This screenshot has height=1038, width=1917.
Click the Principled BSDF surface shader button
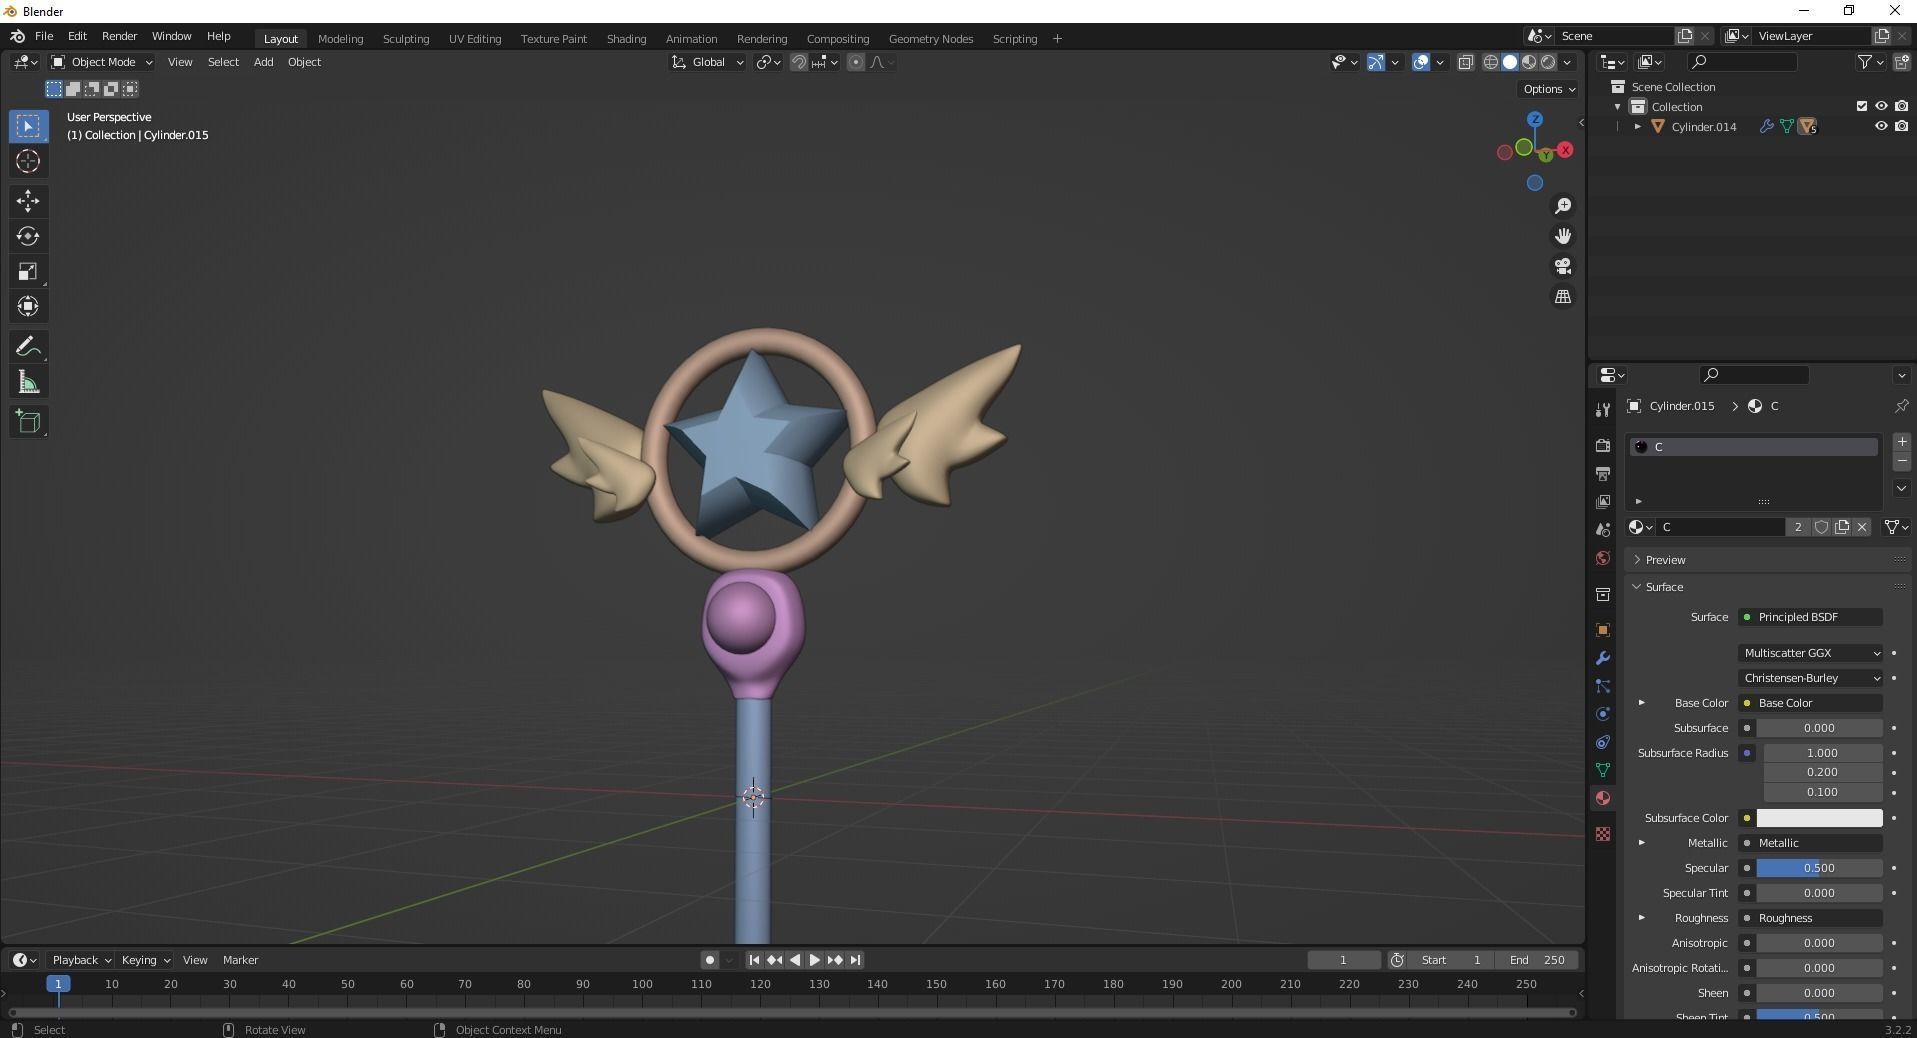click(1811, 617)
